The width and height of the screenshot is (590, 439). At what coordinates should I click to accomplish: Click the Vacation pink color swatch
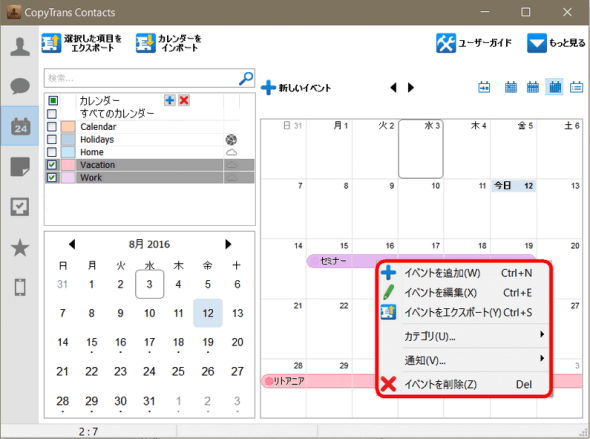pyautogui.click(x=68, y=165)
